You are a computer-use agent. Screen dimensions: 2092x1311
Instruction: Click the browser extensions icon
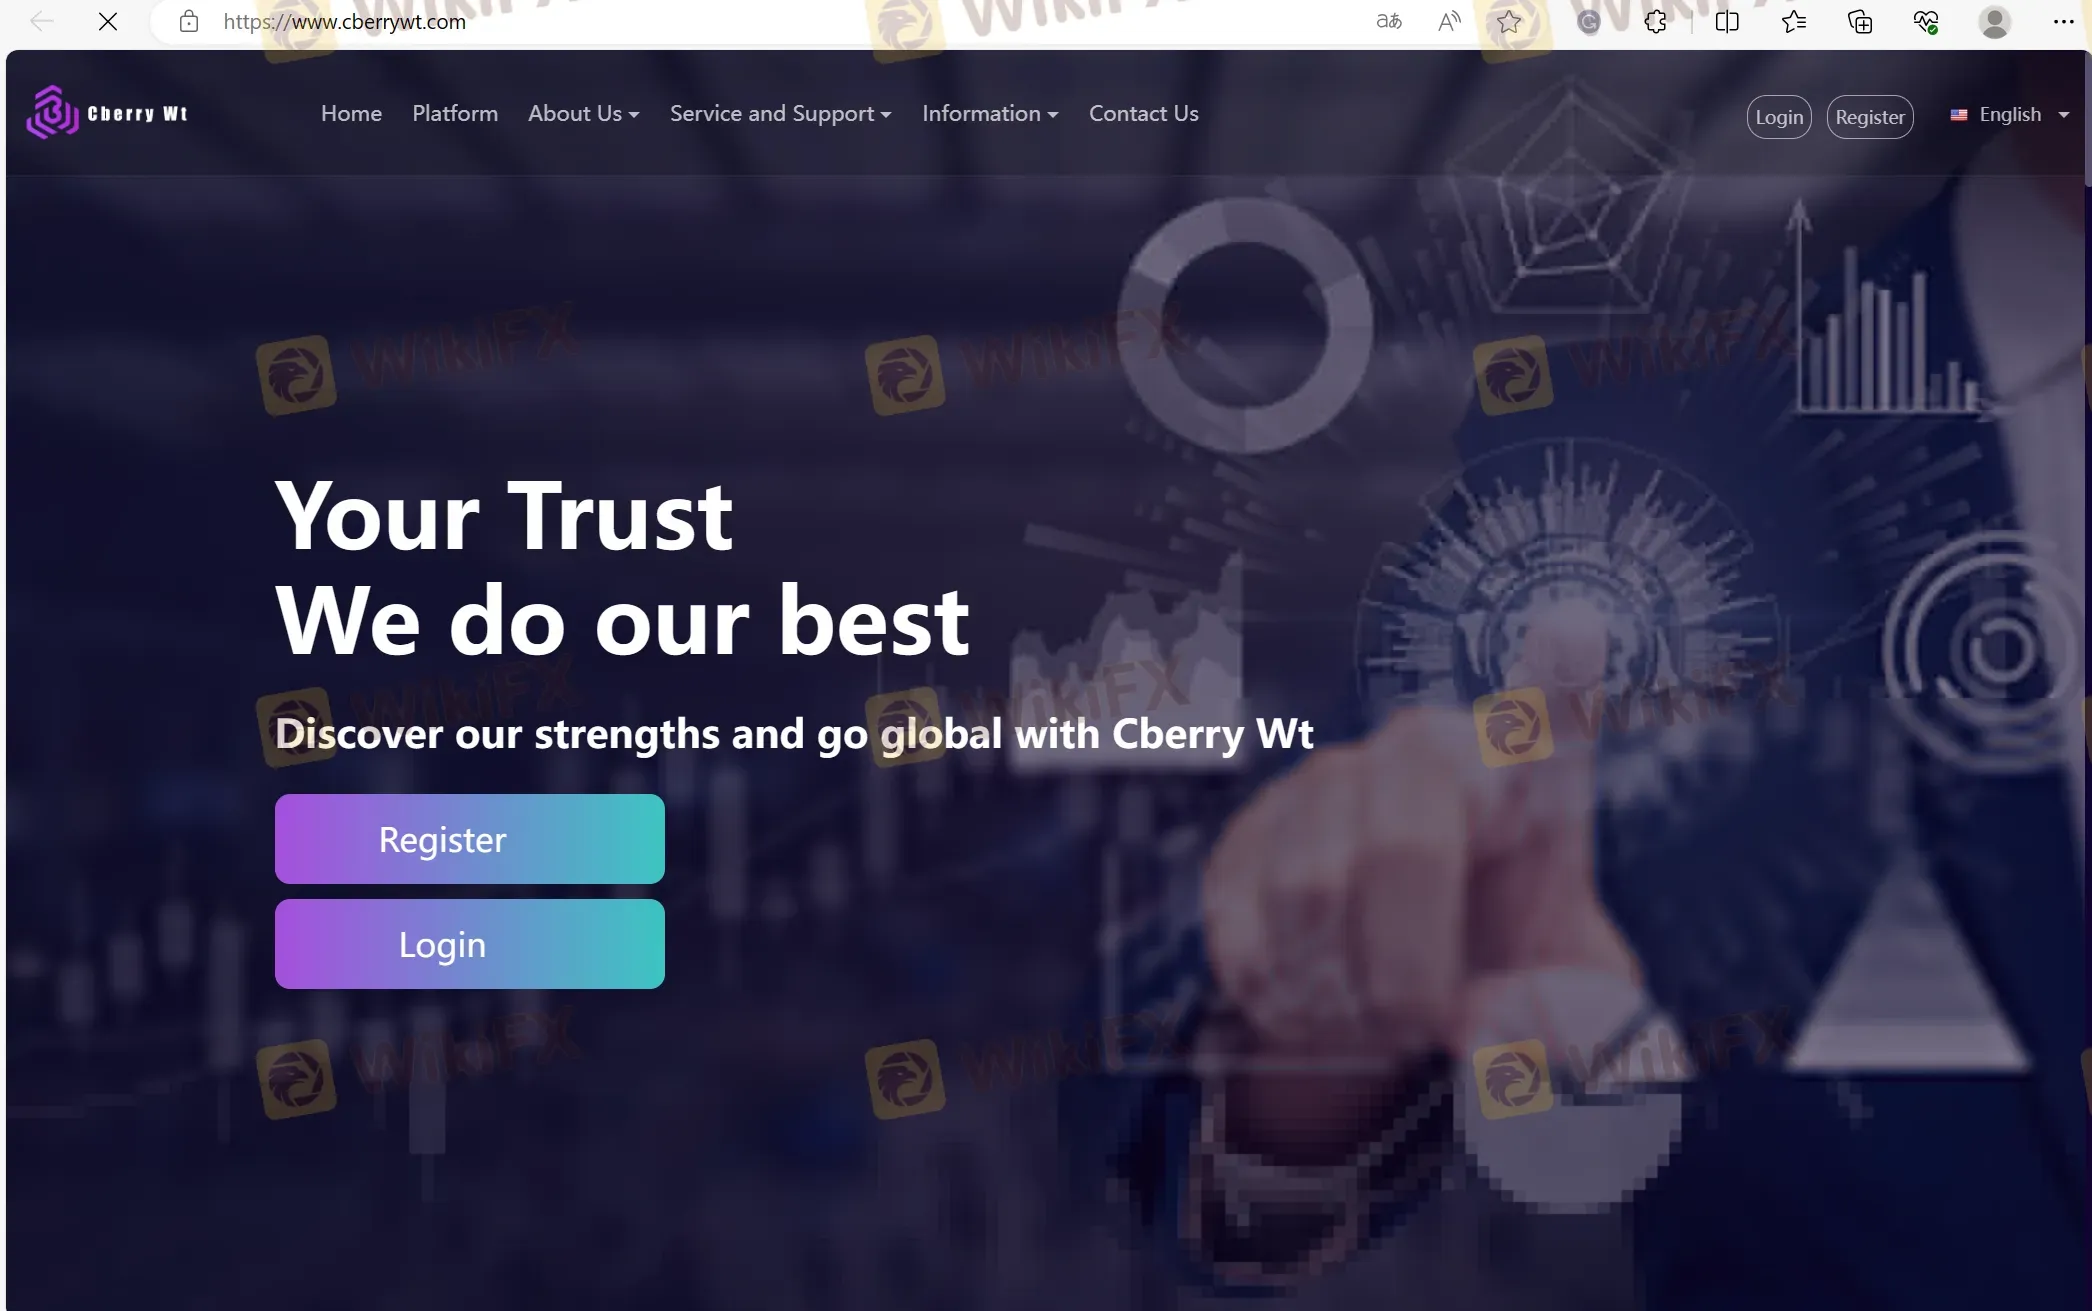pyautogui.click(x=1657, y=21)
